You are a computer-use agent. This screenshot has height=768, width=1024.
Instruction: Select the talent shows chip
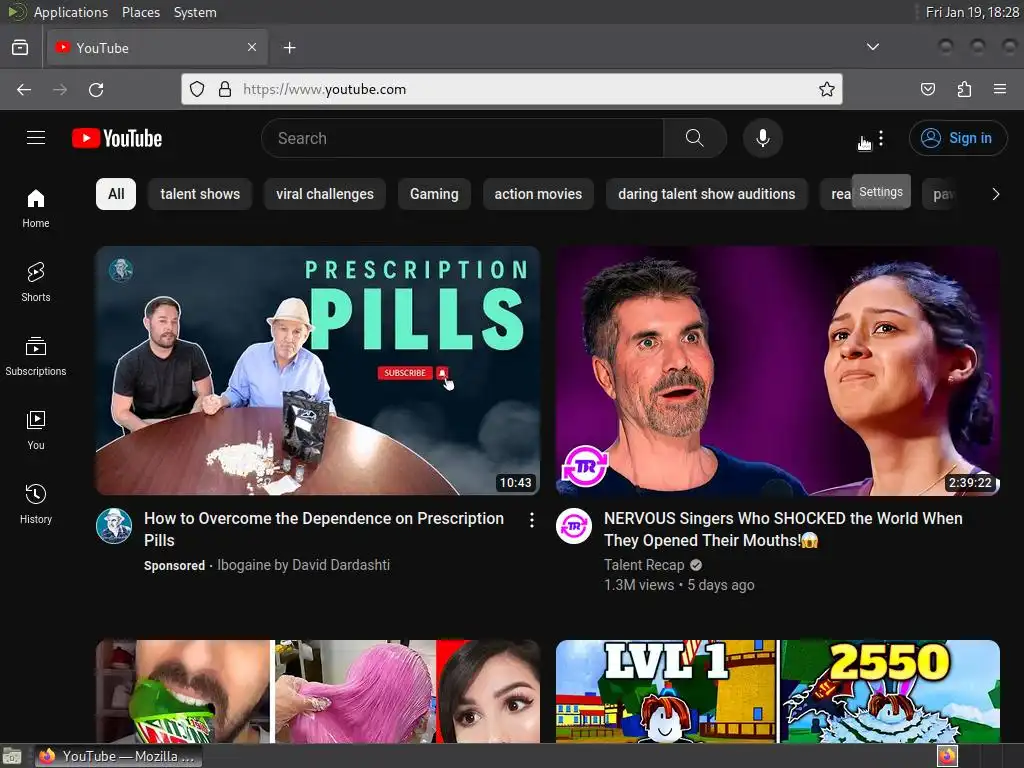(200, 194)
